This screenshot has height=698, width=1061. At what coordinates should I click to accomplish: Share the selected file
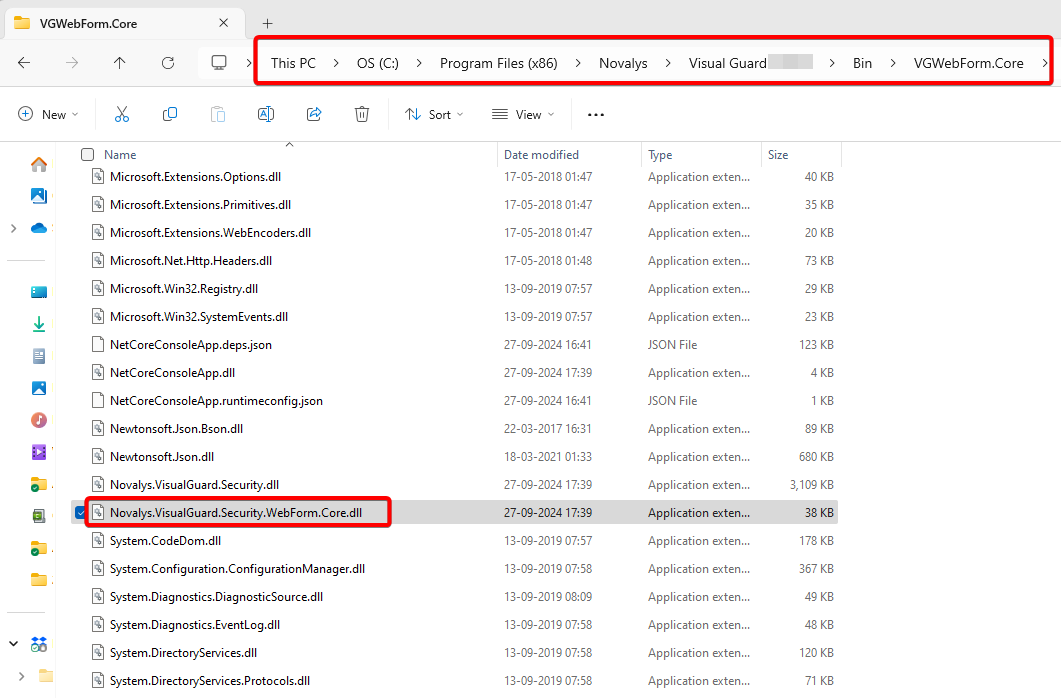(x=313, y=114)
